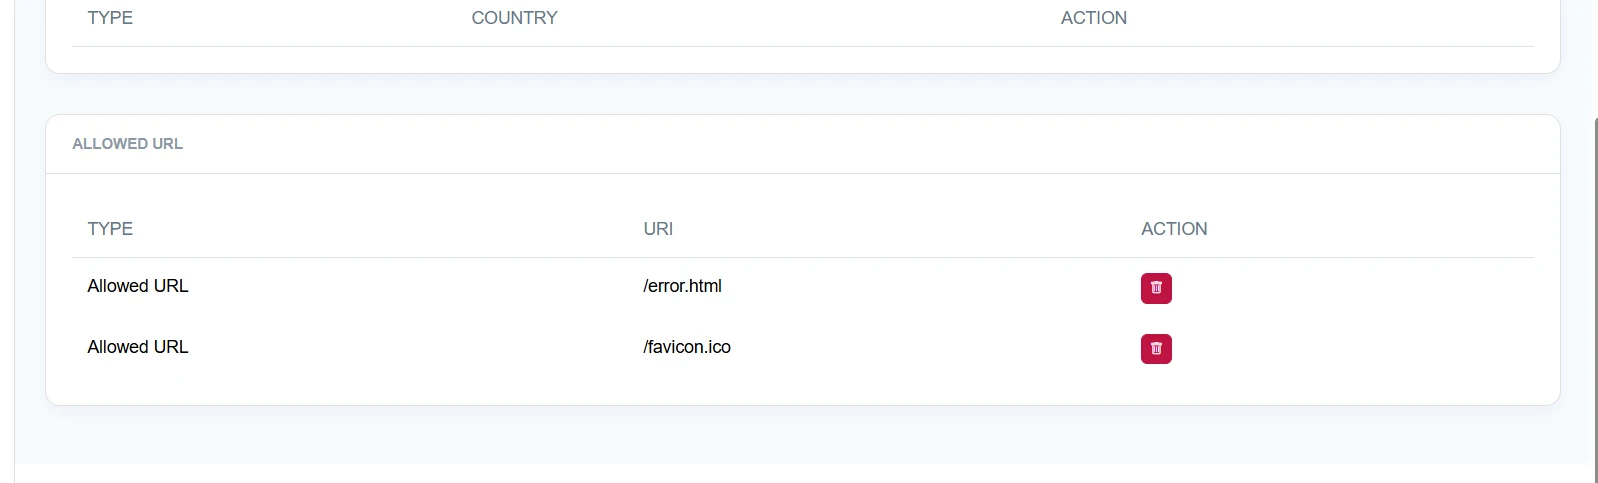Delete the /favicon.ico allowed URL

[1156, 349]
